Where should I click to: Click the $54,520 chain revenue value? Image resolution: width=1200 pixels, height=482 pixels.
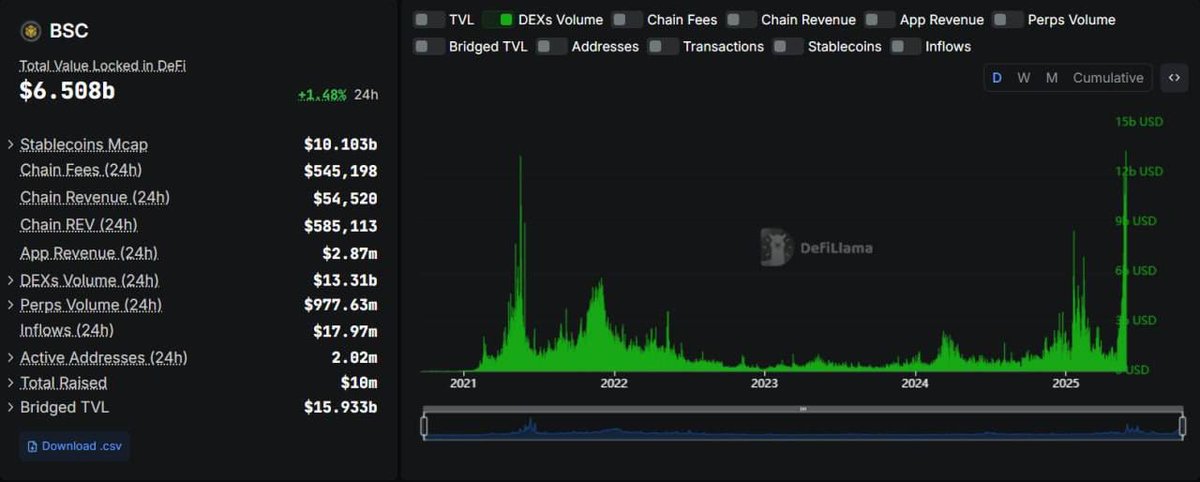point(345,199)
